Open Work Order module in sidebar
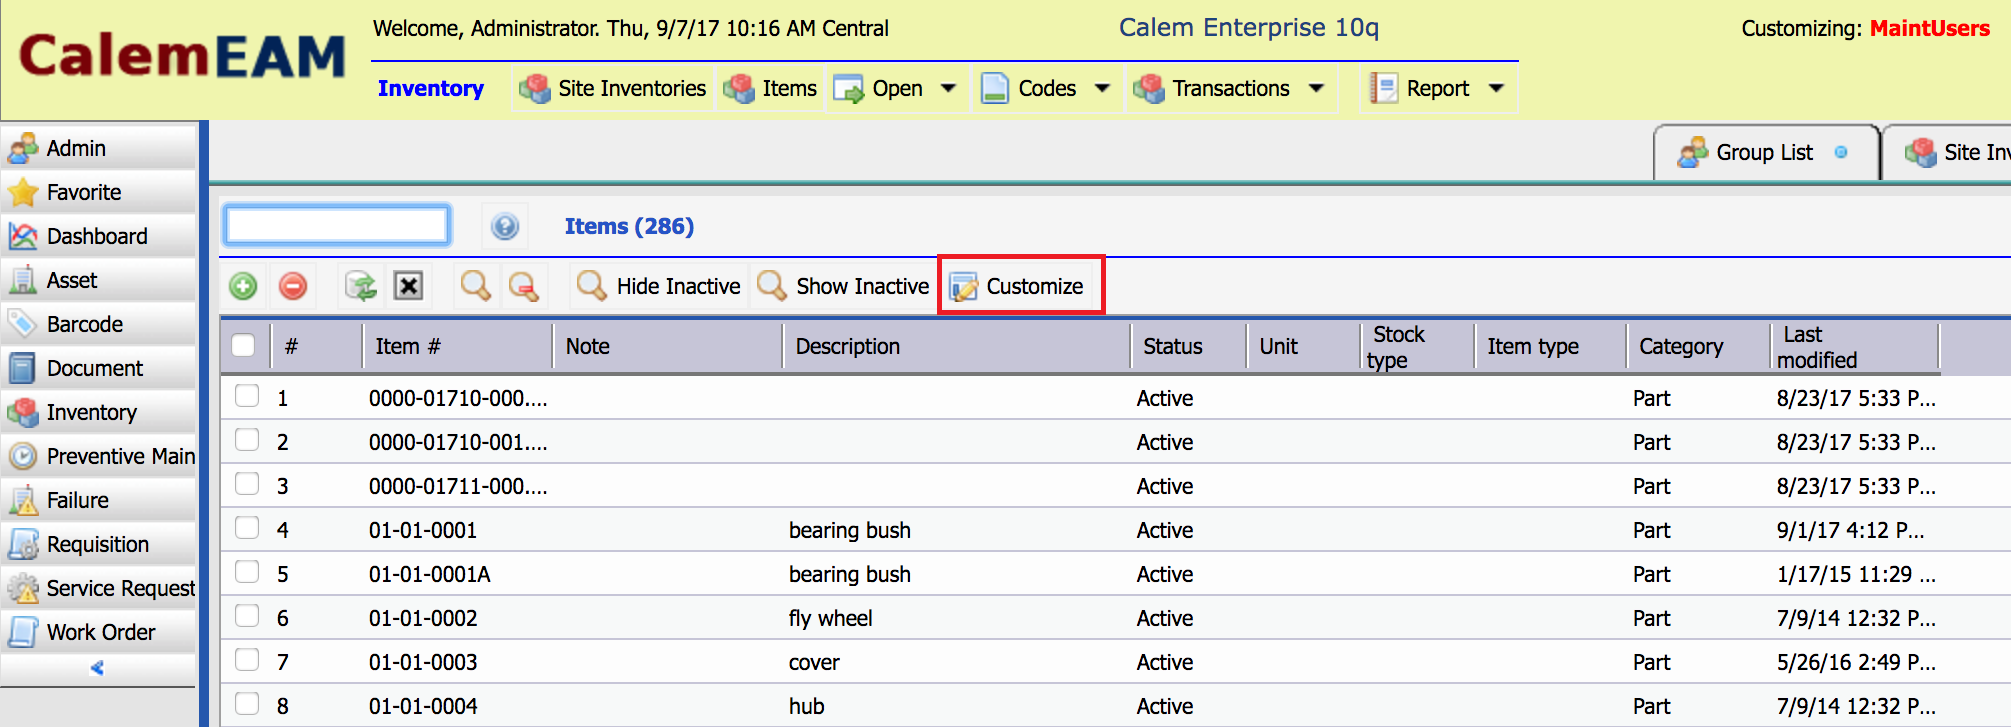The image size is (2011, 727). 98,632
